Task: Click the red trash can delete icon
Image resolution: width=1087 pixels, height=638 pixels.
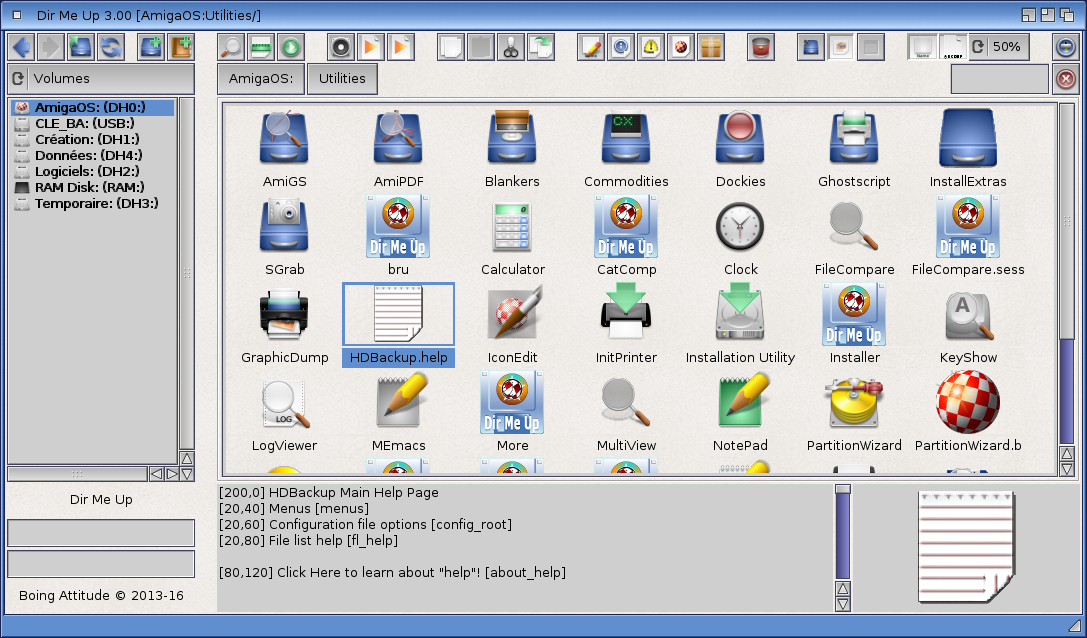Action: pos(761,46)
